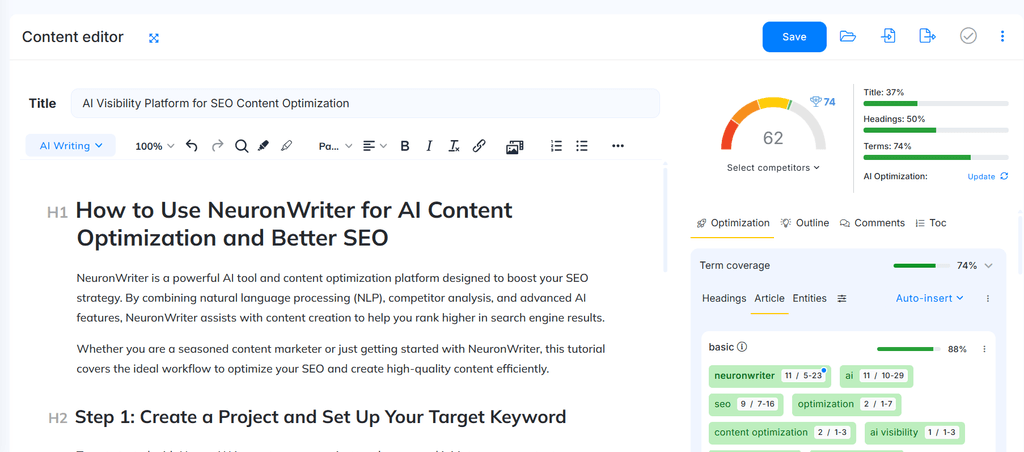Image resolution: width=1024 pixels, height=452 pixels.
Task: Open the top-right three-dot options menu
Action: tap(1002, 37)
